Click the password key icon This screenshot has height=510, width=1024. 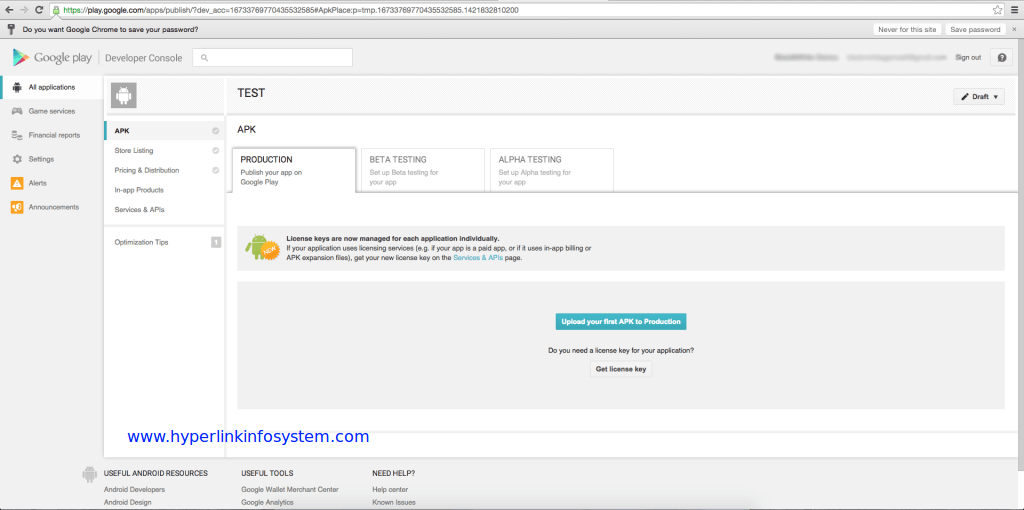(x=11, y=29)
